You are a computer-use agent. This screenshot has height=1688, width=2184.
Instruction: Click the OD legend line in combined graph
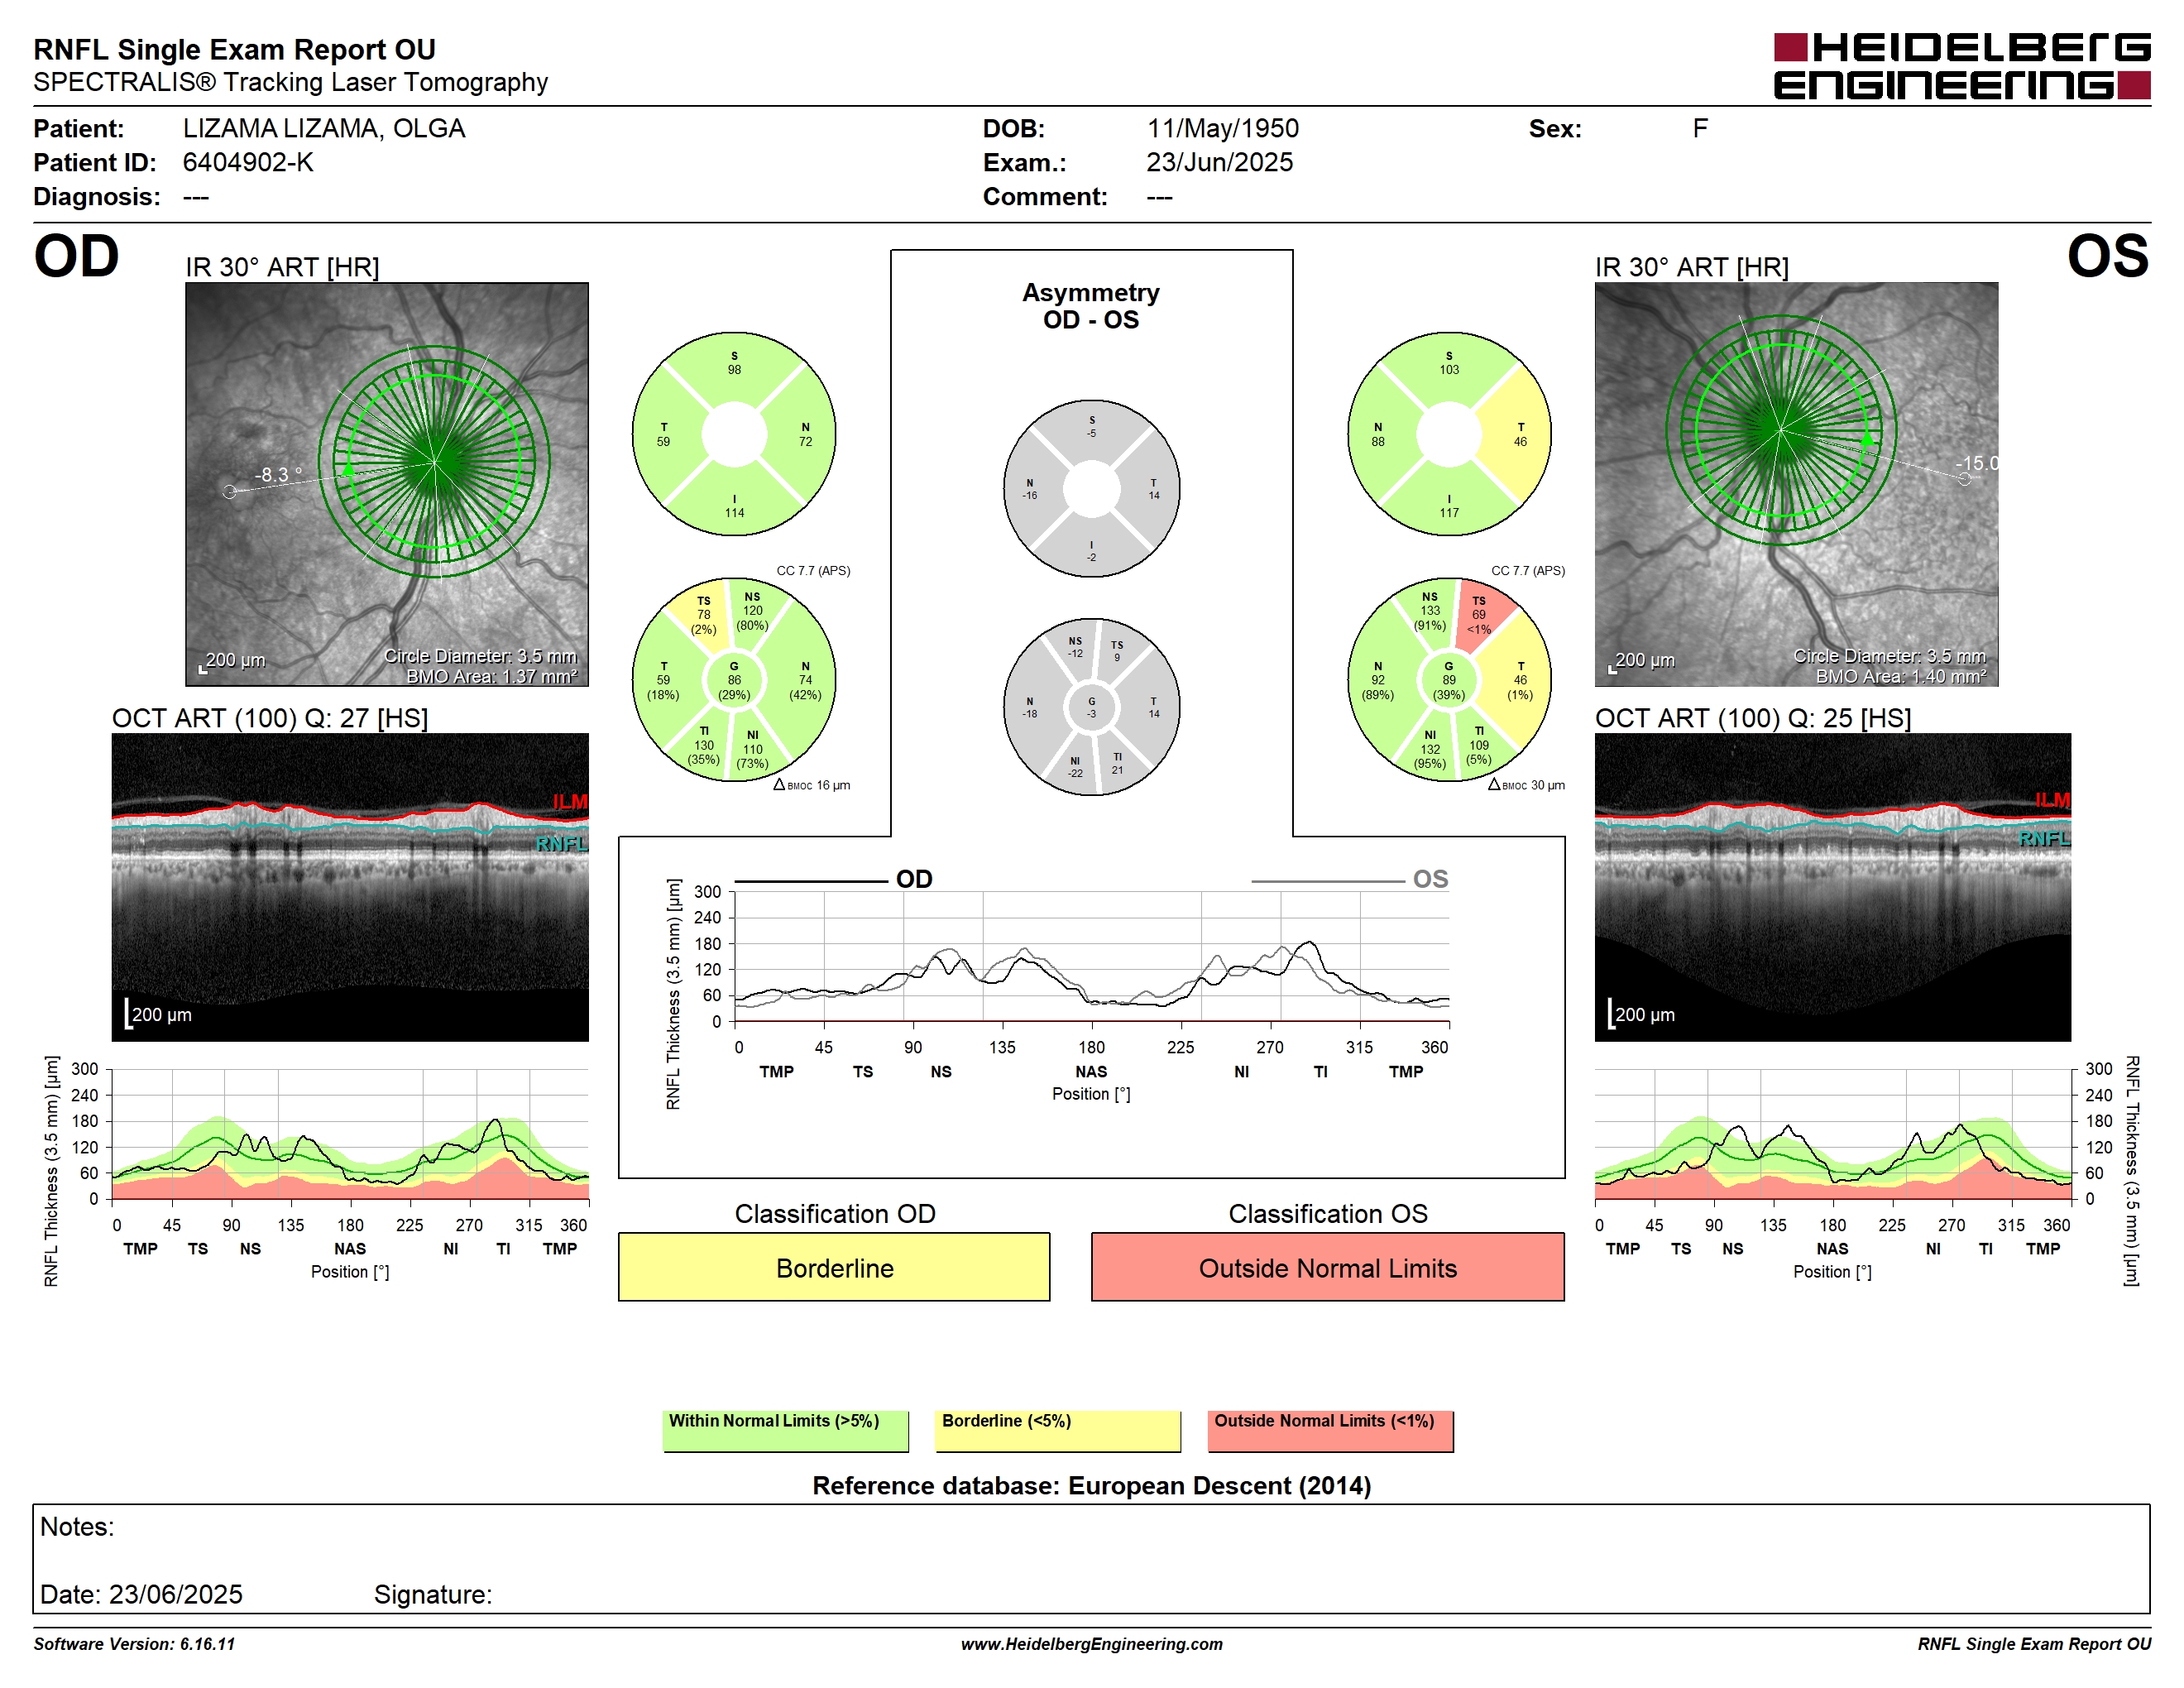tap(811, 881)
